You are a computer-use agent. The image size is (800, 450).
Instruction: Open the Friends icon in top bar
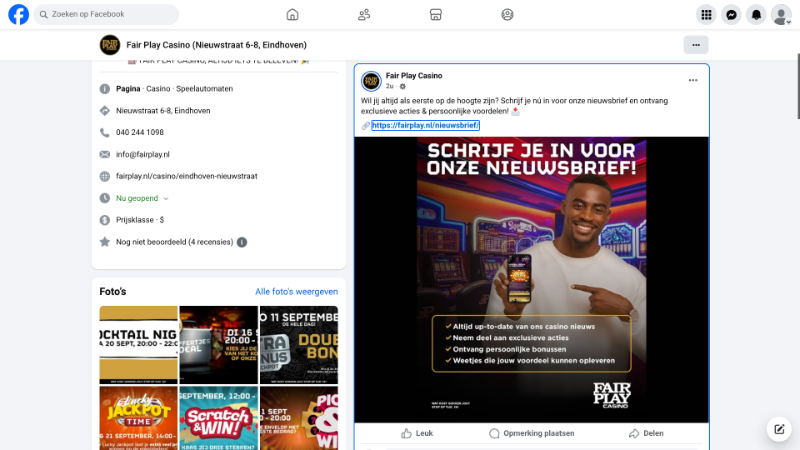[364, 15]
